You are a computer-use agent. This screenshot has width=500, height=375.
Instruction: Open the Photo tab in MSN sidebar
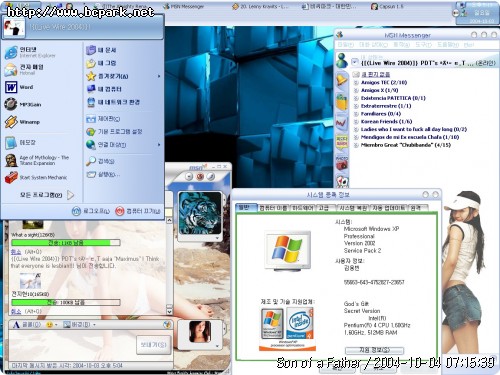tap(342, 163)
